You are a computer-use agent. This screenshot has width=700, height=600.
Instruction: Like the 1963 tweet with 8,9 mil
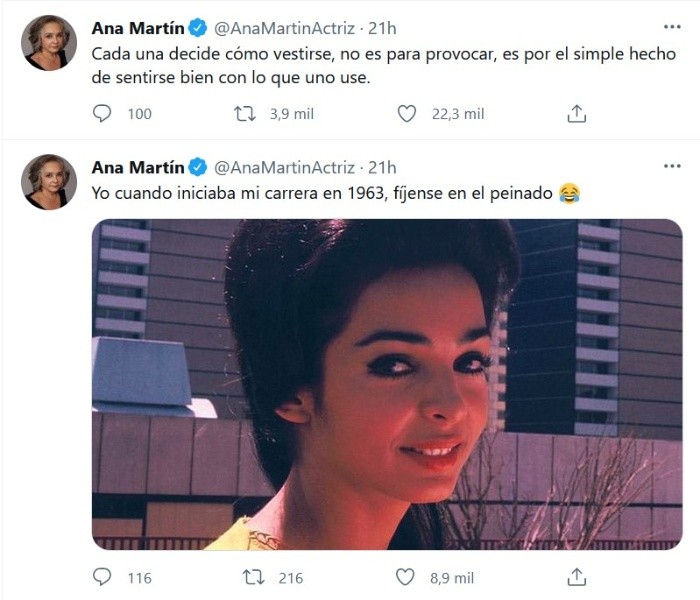pos(405,577)
